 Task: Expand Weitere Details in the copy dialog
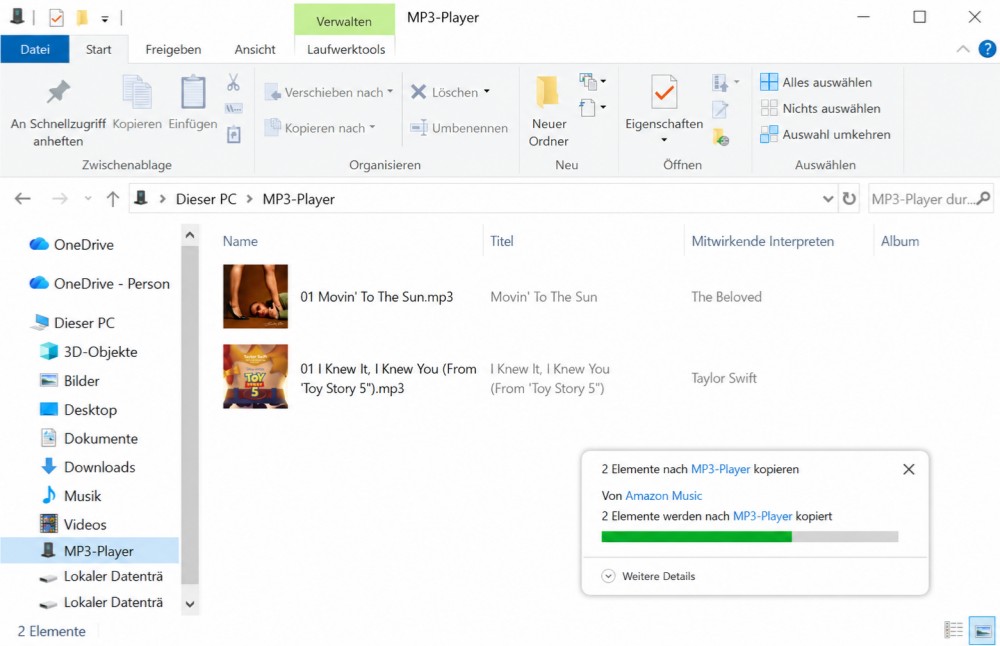pyautogui.click(x=649, y=576)
